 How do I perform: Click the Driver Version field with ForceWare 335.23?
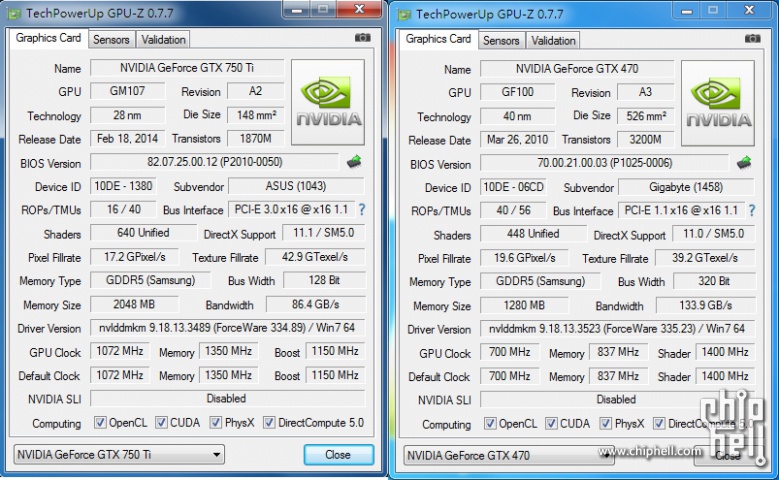pyautogui.click(x=618, y=329)
